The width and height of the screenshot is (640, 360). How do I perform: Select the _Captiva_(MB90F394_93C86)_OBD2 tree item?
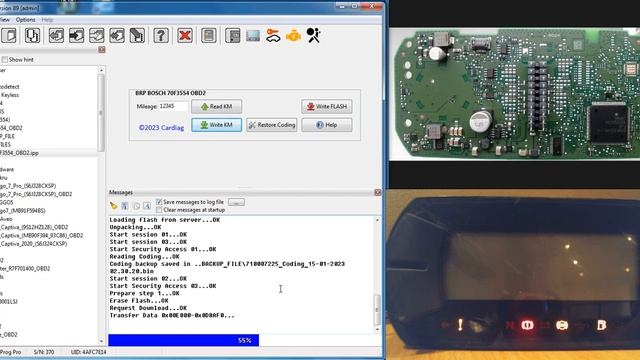(41, 236)
